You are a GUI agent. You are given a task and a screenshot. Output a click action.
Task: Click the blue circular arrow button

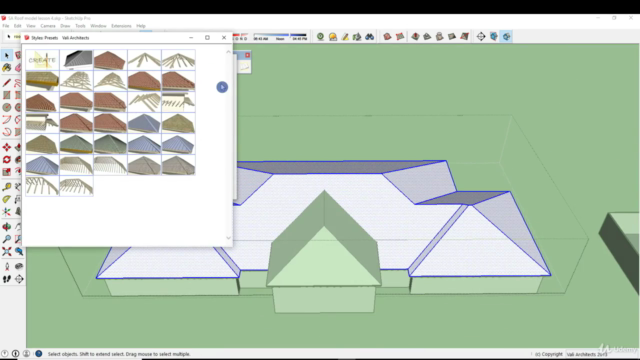[x=222, y=87]
